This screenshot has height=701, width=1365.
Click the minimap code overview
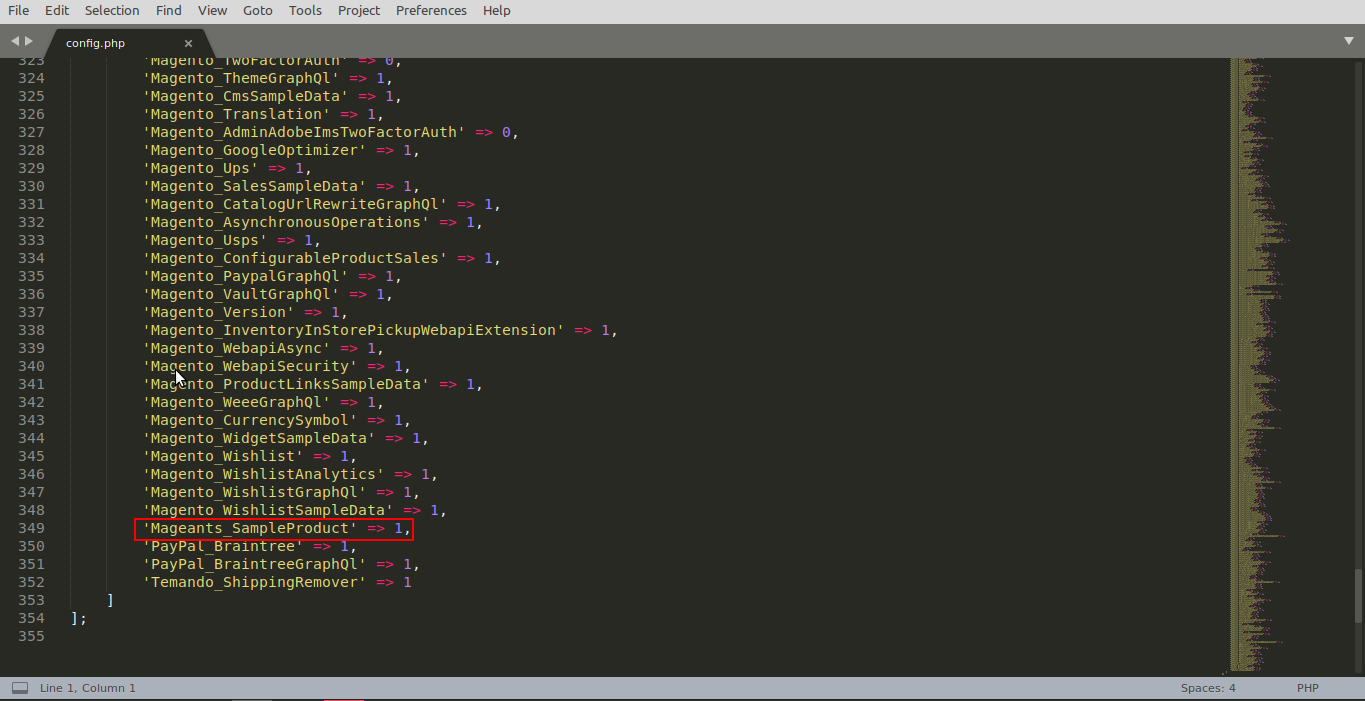coord(1255,300)
